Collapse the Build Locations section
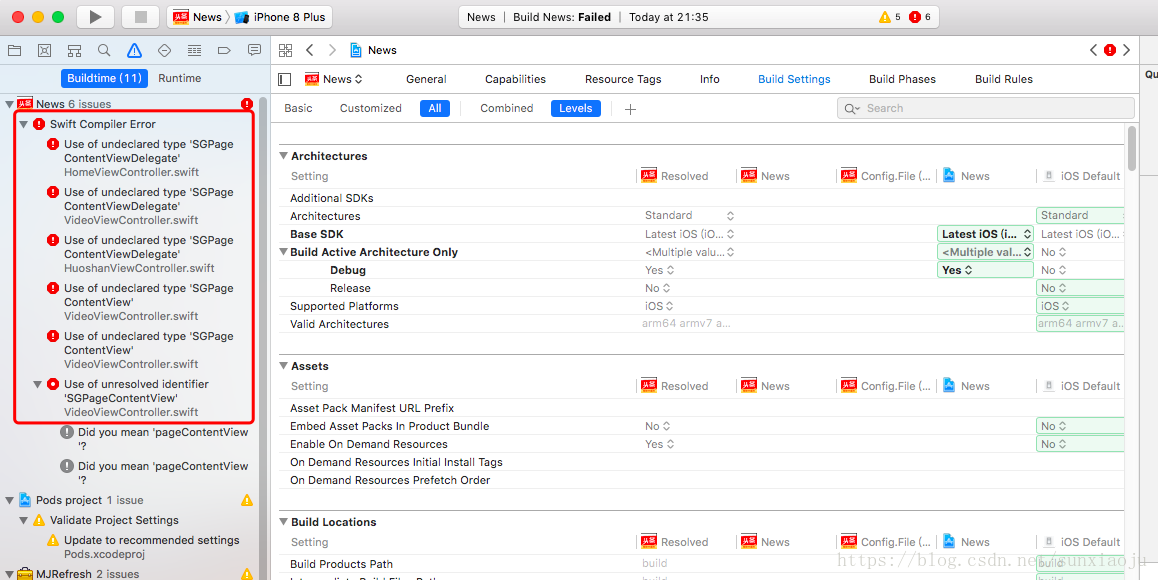The height and width of the screenshot is (580, 1158). (x=284, y=522)
